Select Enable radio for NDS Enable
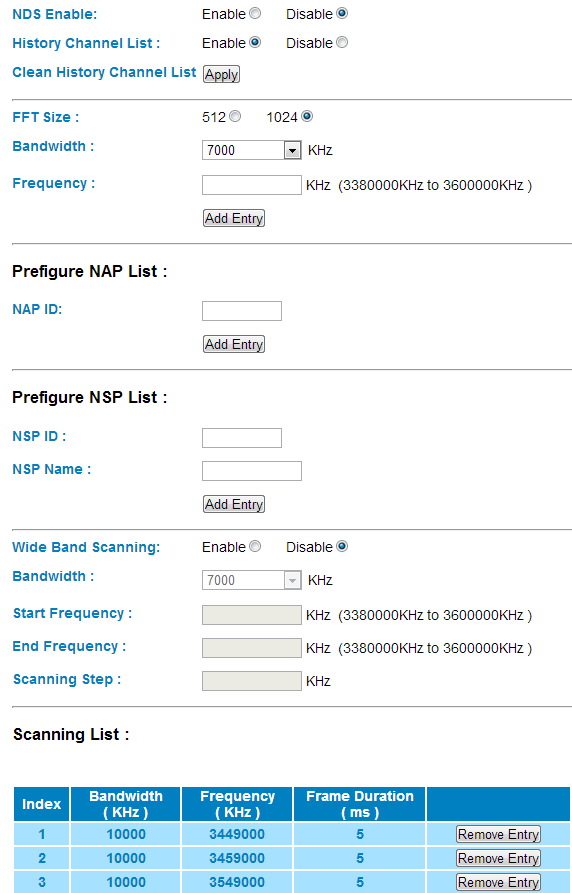 pyautogui.click(x=255, y=13)
